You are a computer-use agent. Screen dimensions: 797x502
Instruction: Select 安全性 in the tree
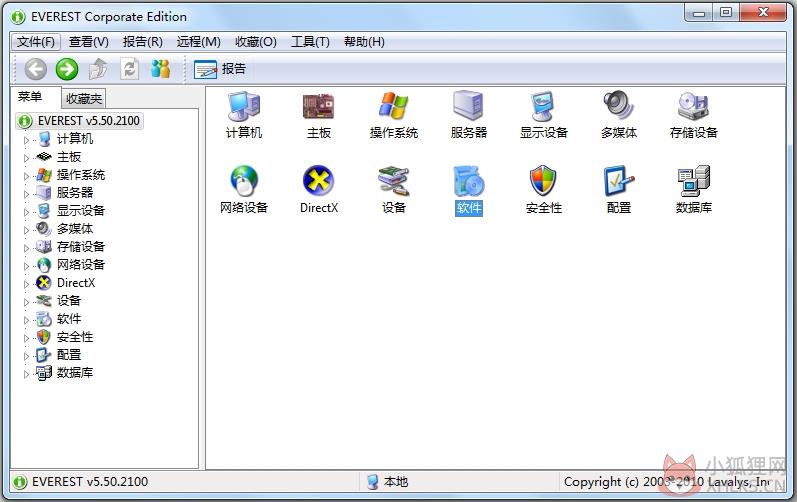pos(75,337)
